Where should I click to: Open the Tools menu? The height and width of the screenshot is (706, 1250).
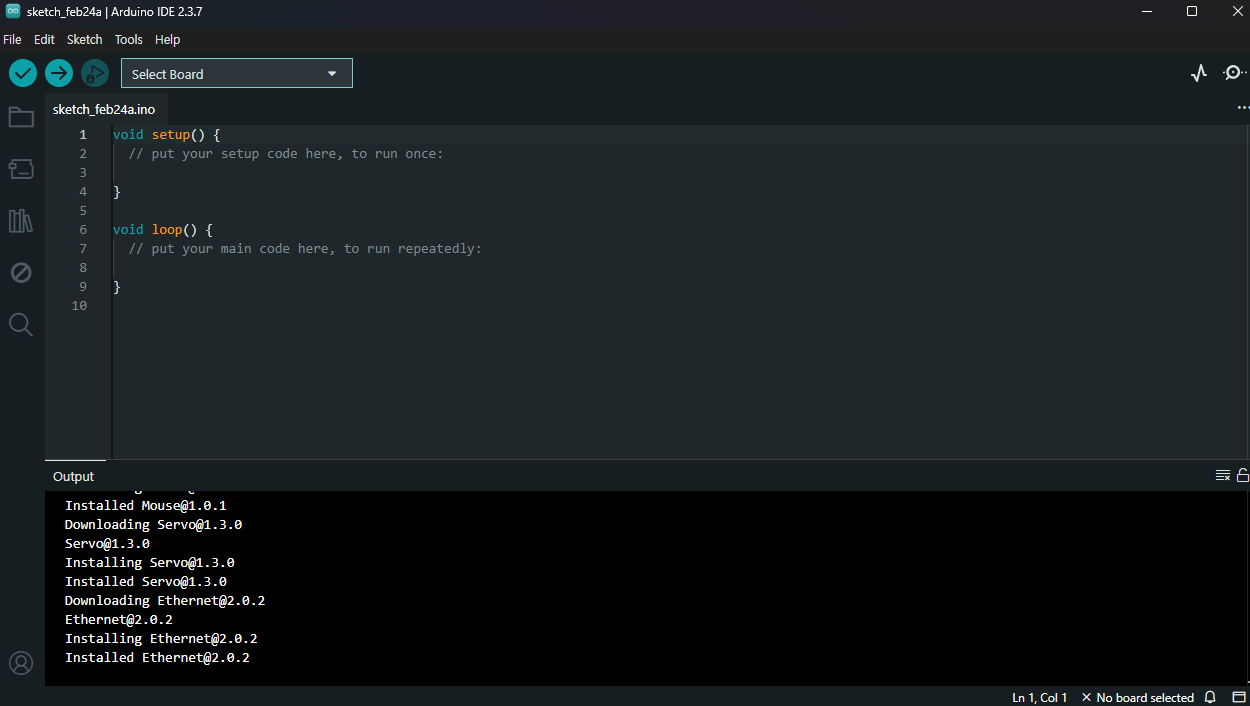tap(129, 39)
